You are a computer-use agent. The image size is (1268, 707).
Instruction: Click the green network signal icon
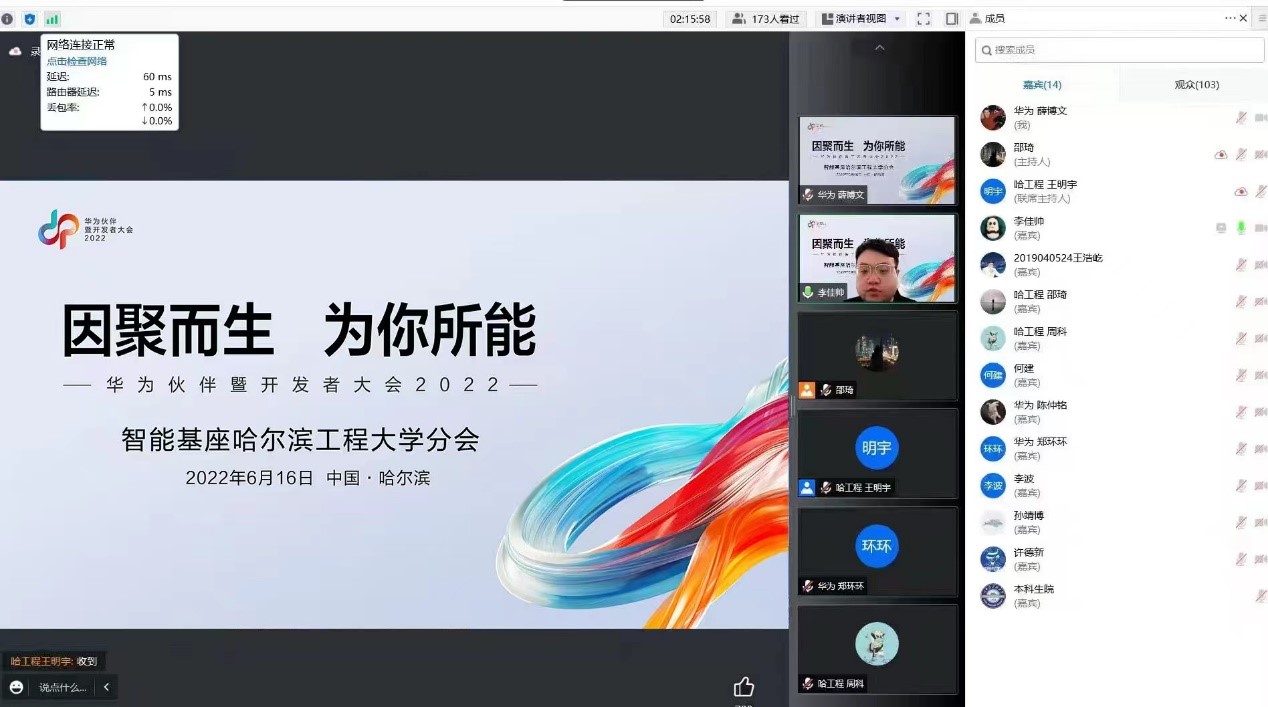(52, 19)
